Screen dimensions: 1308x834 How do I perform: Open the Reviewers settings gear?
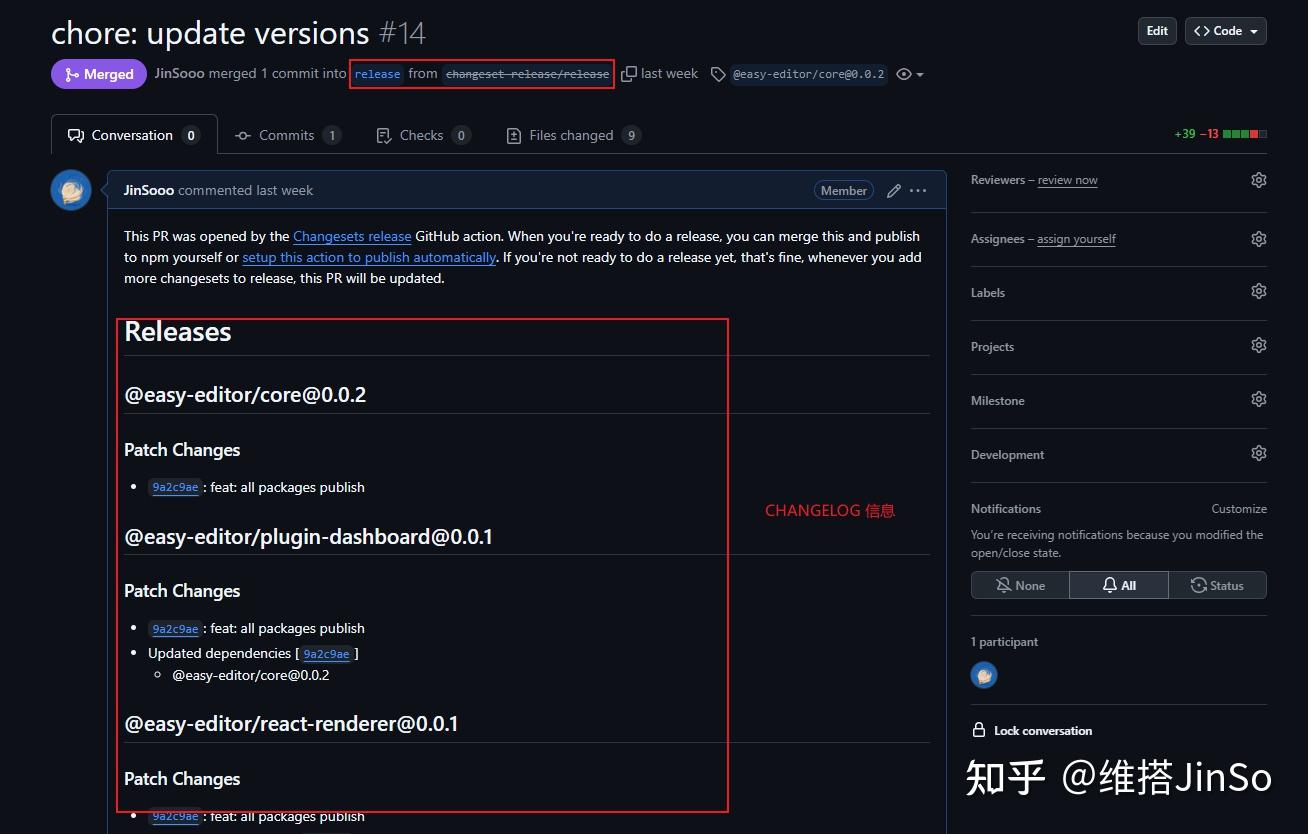1258,179
